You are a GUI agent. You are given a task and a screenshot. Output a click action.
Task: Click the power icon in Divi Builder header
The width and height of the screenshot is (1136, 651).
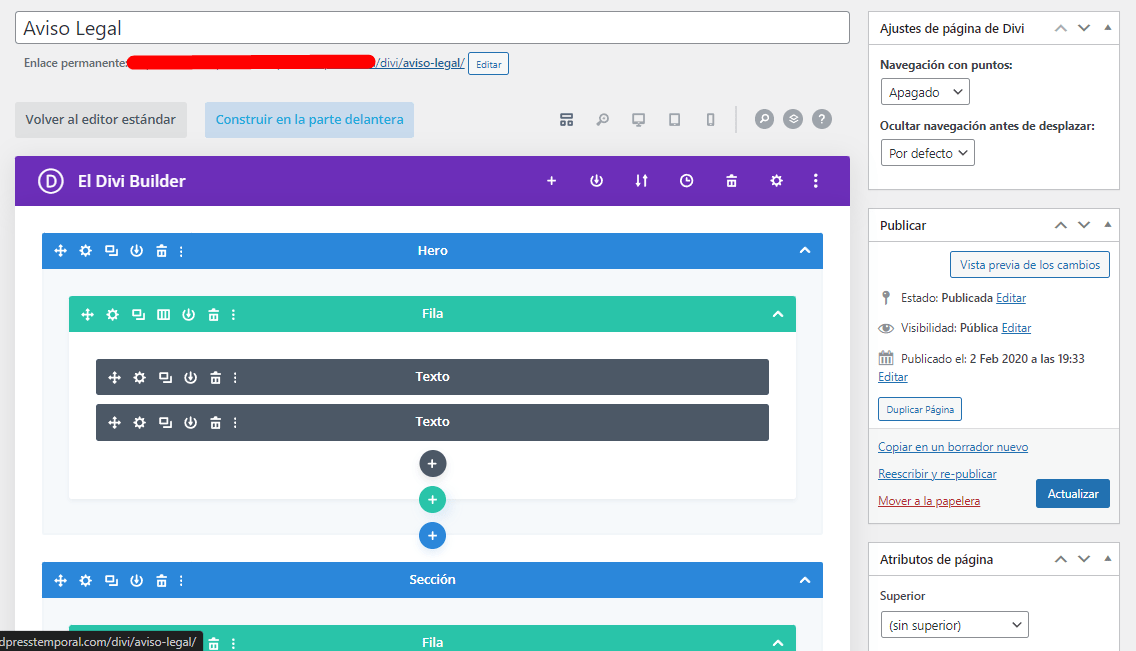point(596,181)
